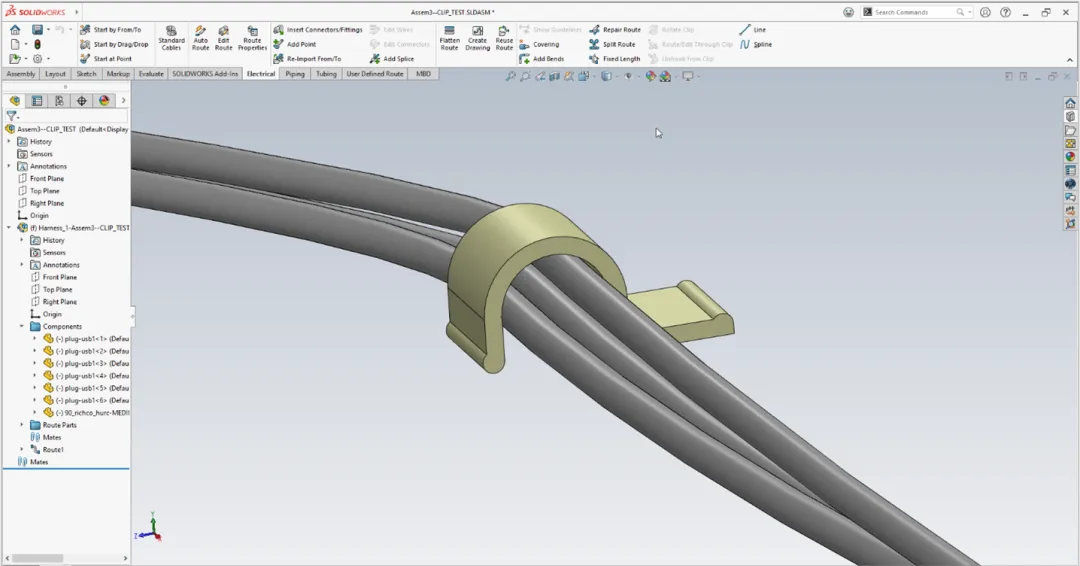Click Fixed Length
Screen dimensions: 1080x566
click(x=614, y=59)
